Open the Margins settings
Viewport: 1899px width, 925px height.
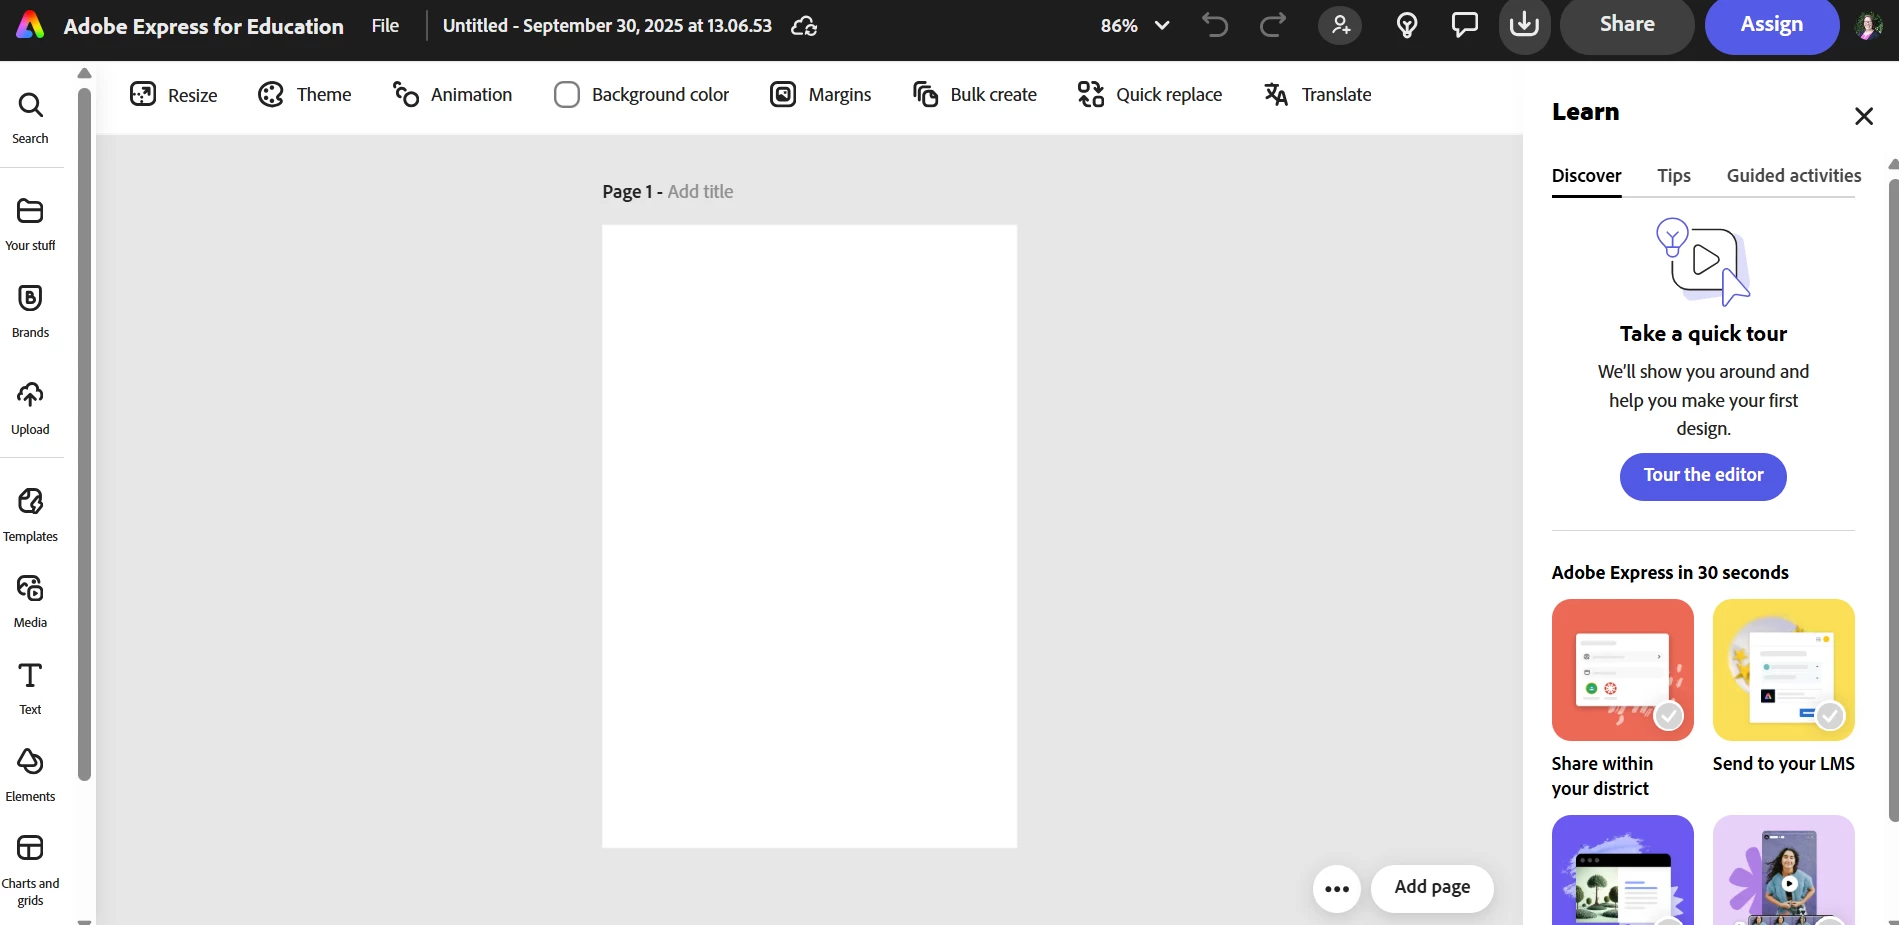[x=821, y=95]
